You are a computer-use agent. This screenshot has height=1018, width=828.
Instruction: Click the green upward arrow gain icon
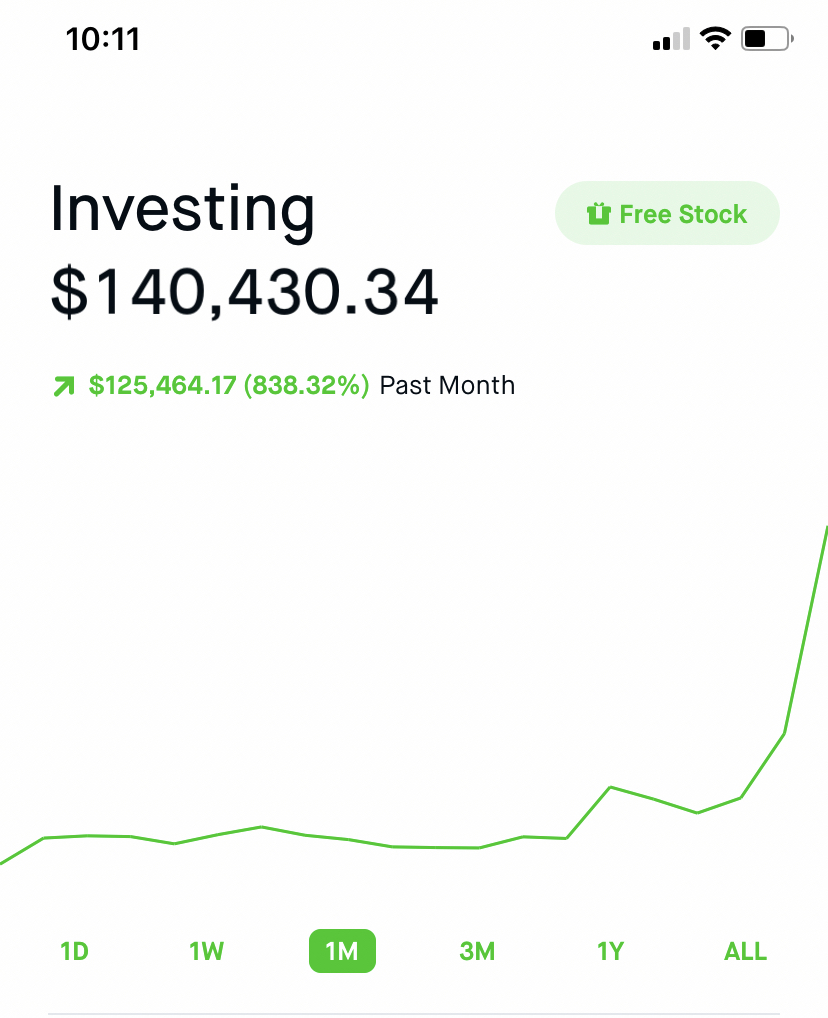[64, 386]
